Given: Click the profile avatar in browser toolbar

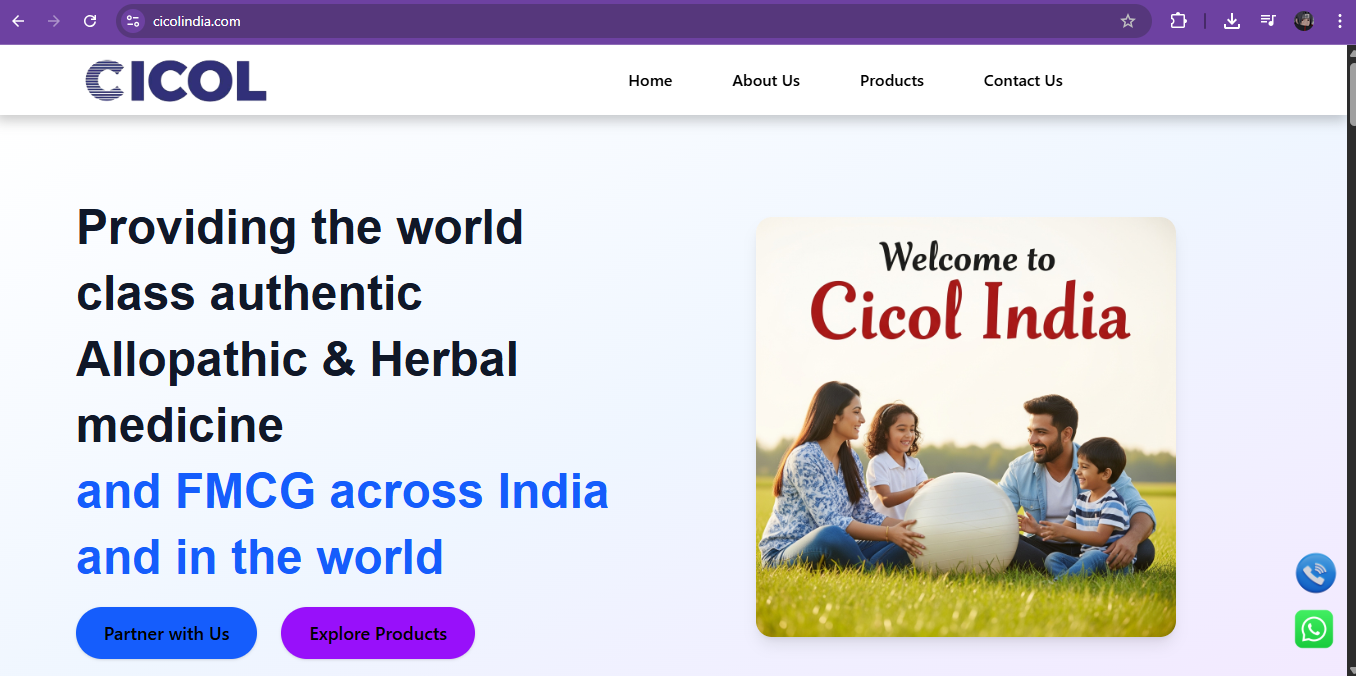Looking at the screenshot, I should click(1304, 21).
